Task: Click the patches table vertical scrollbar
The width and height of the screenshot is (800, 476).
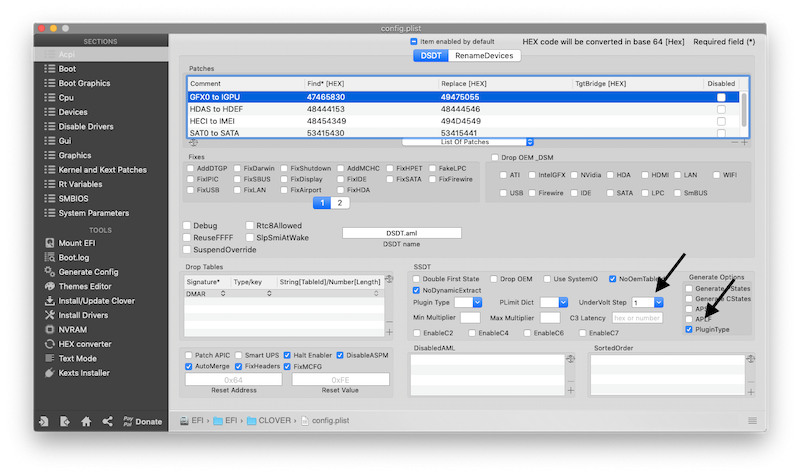Action: pos(744,109)
